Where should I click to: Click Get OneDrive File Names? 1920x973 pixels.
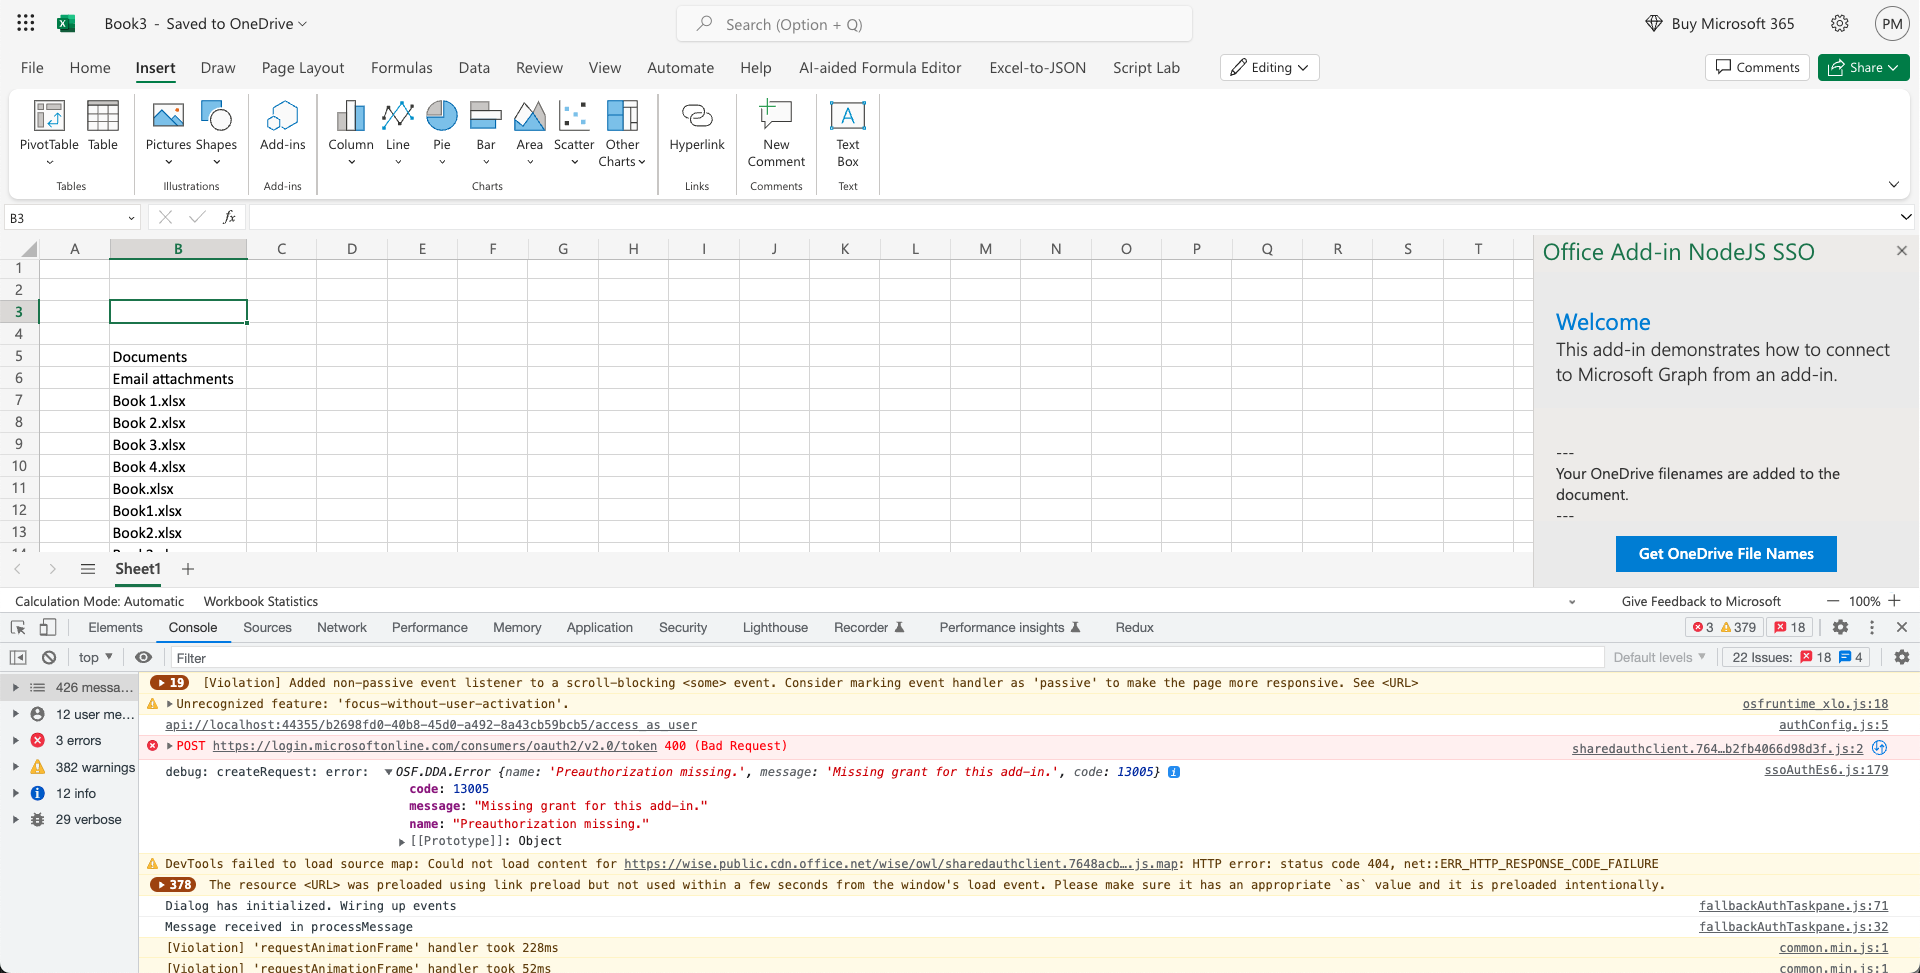point(1724,553)
